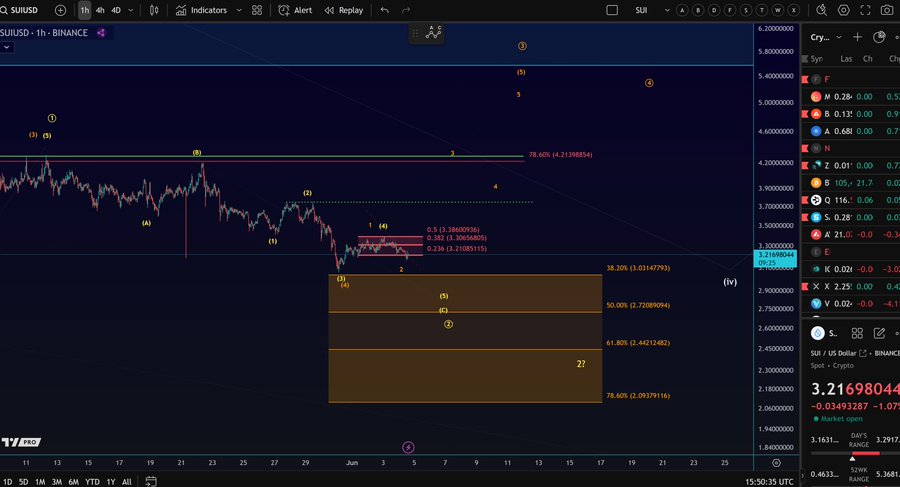Select the 1D date range
This screenshot has width=900, height=487.
[7, 482]
